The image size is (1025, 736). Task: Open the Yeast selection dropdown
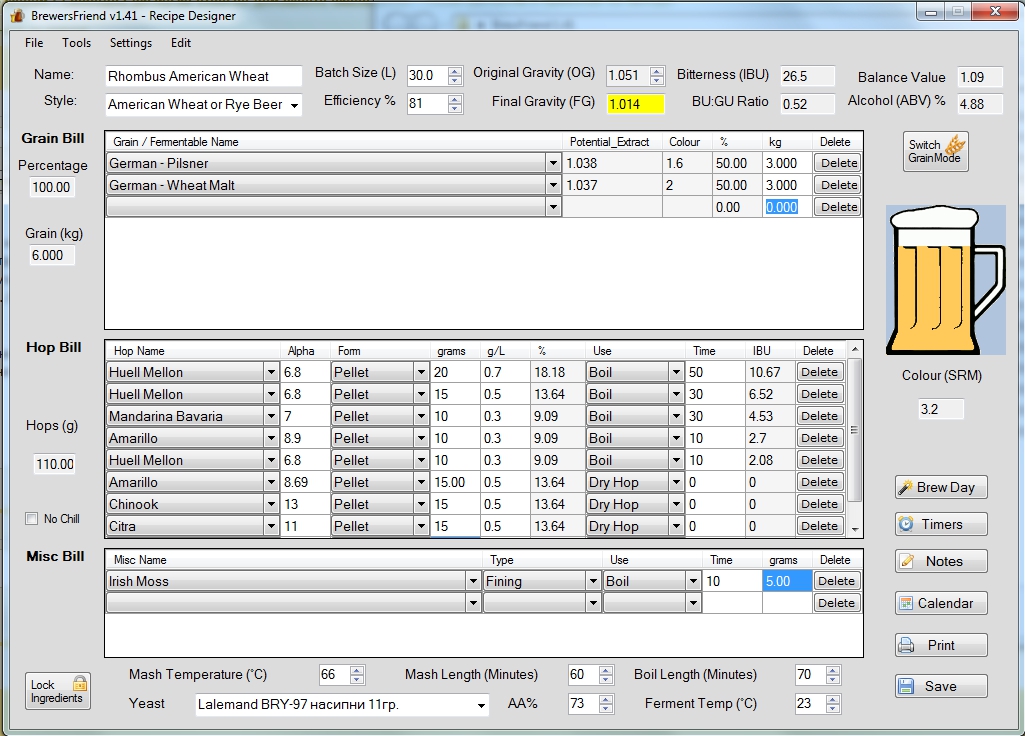482,705
